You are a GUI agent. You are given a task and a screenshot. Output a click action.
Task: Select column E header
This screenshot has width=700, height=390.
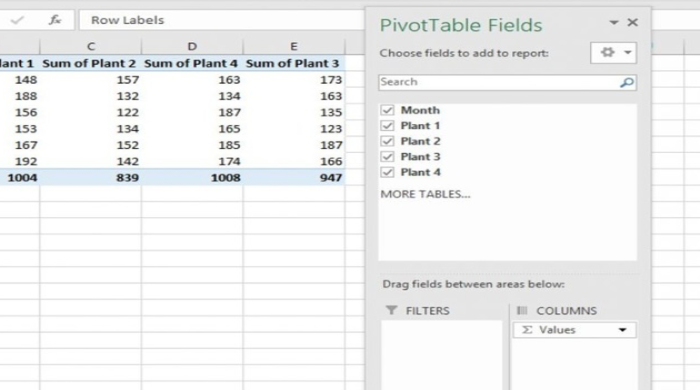294,46
